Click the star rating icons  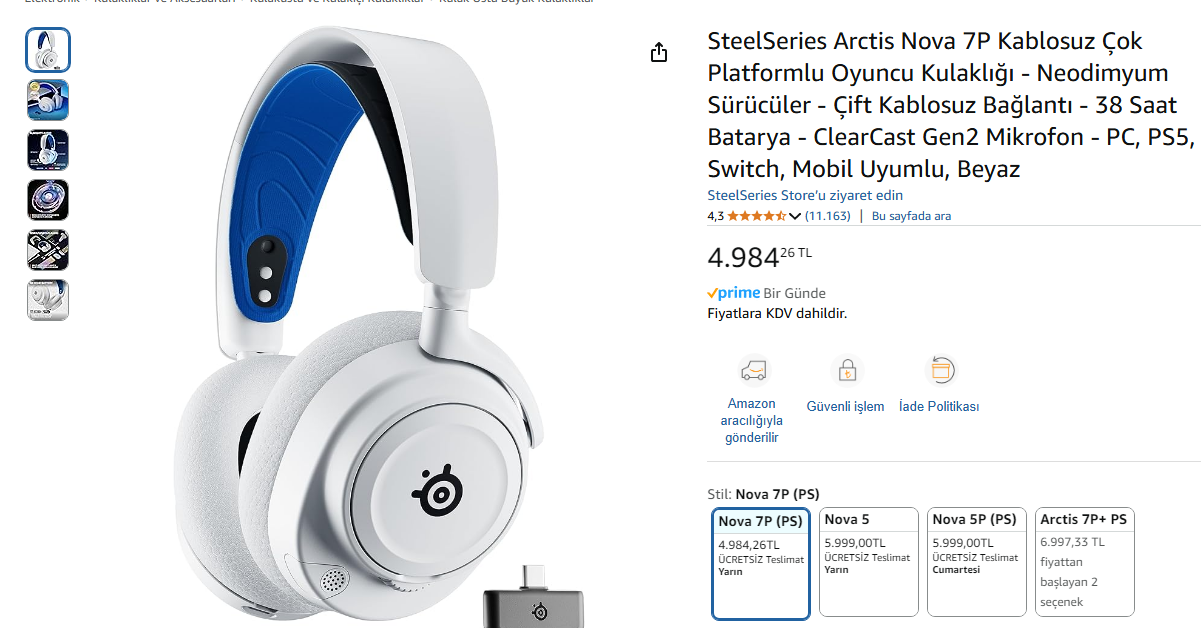757,216
